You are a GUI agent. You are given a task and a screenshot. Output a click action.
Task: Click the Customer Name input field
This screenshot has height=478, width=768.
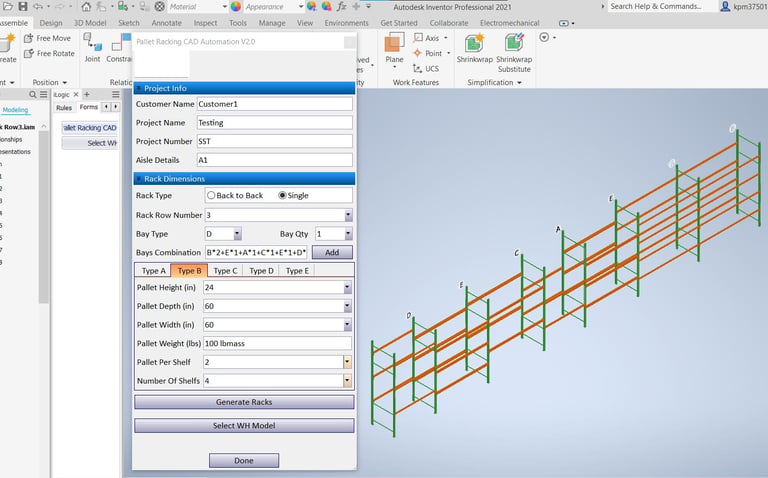[274, 104]
